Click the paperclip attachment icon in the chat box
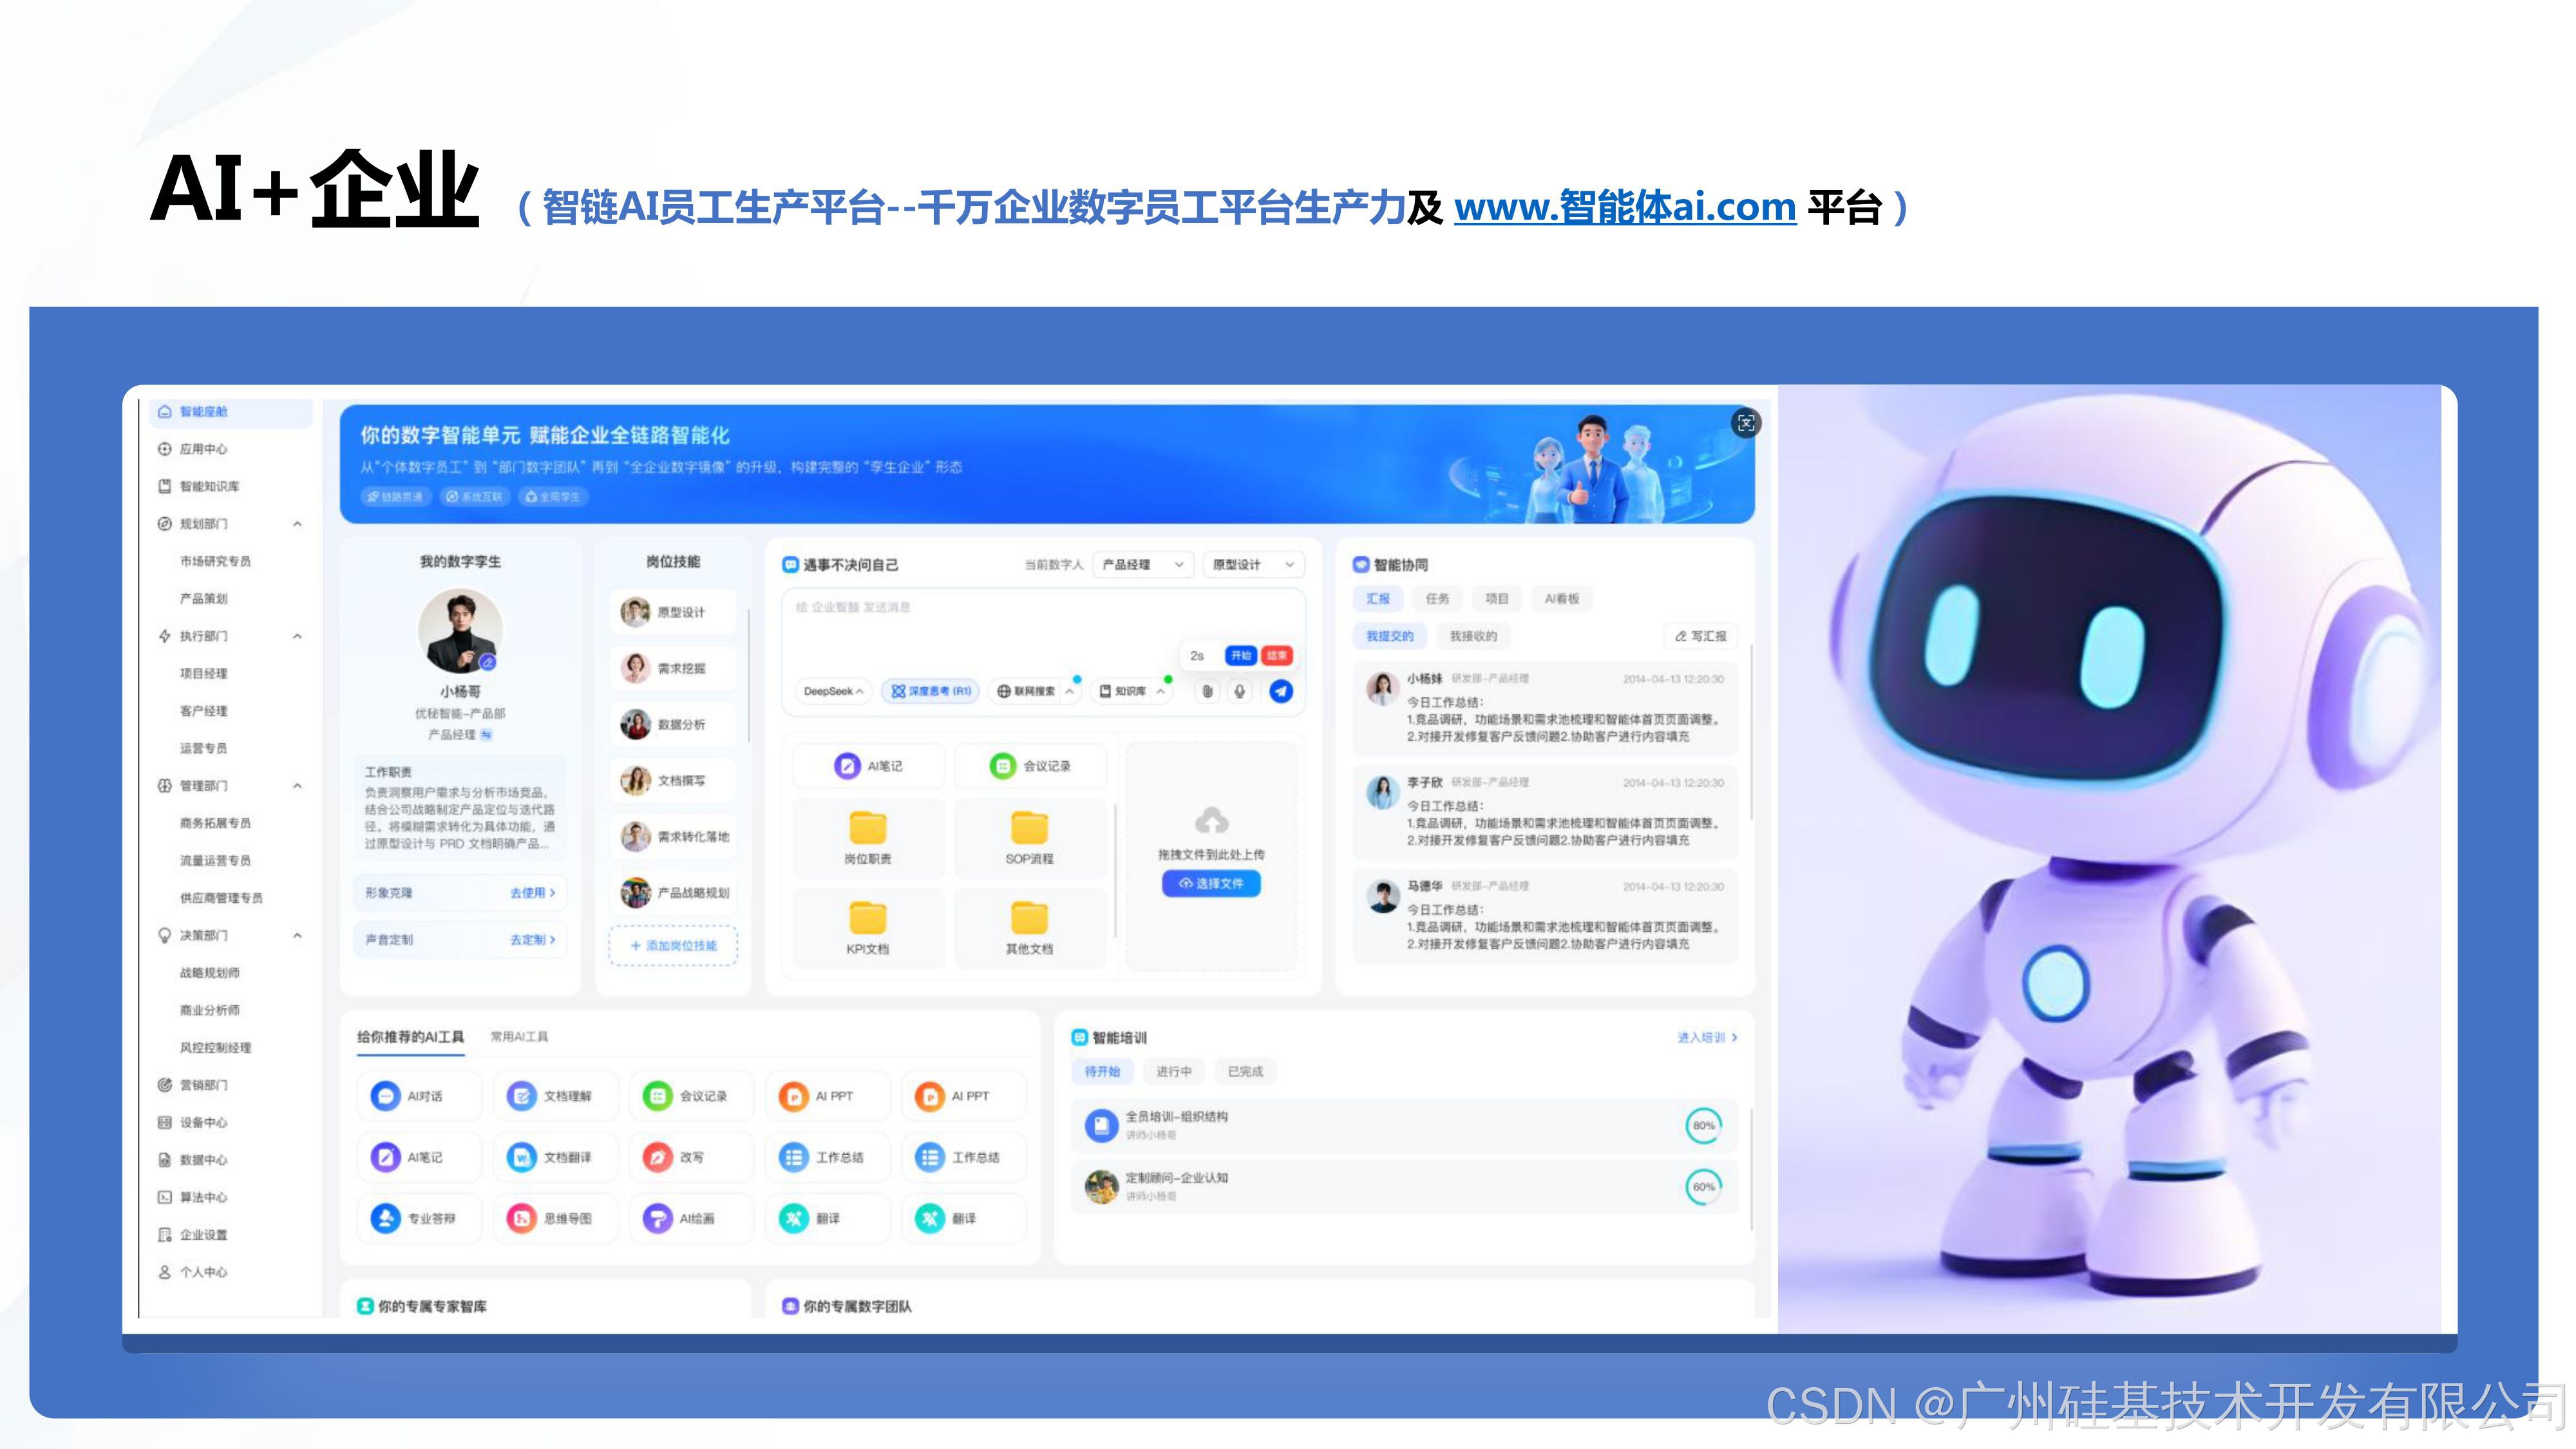Viewport: 2576px width, 1449px height. (x=1207, y=691)
